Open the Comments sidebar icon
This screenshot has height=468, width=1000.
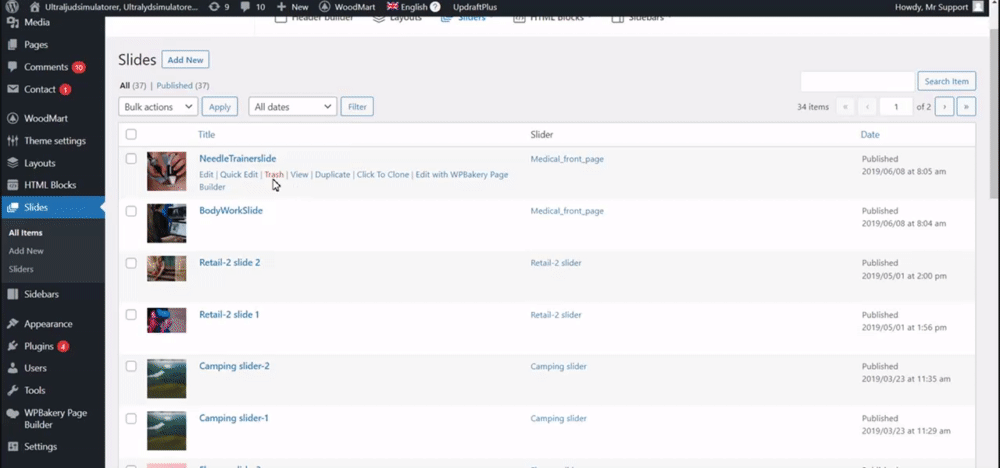coord(13,67)
